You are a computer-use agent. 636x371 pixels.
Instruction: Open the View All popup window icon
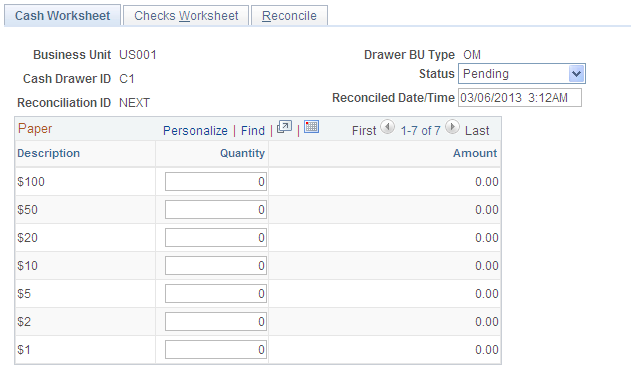coord(284,127)
